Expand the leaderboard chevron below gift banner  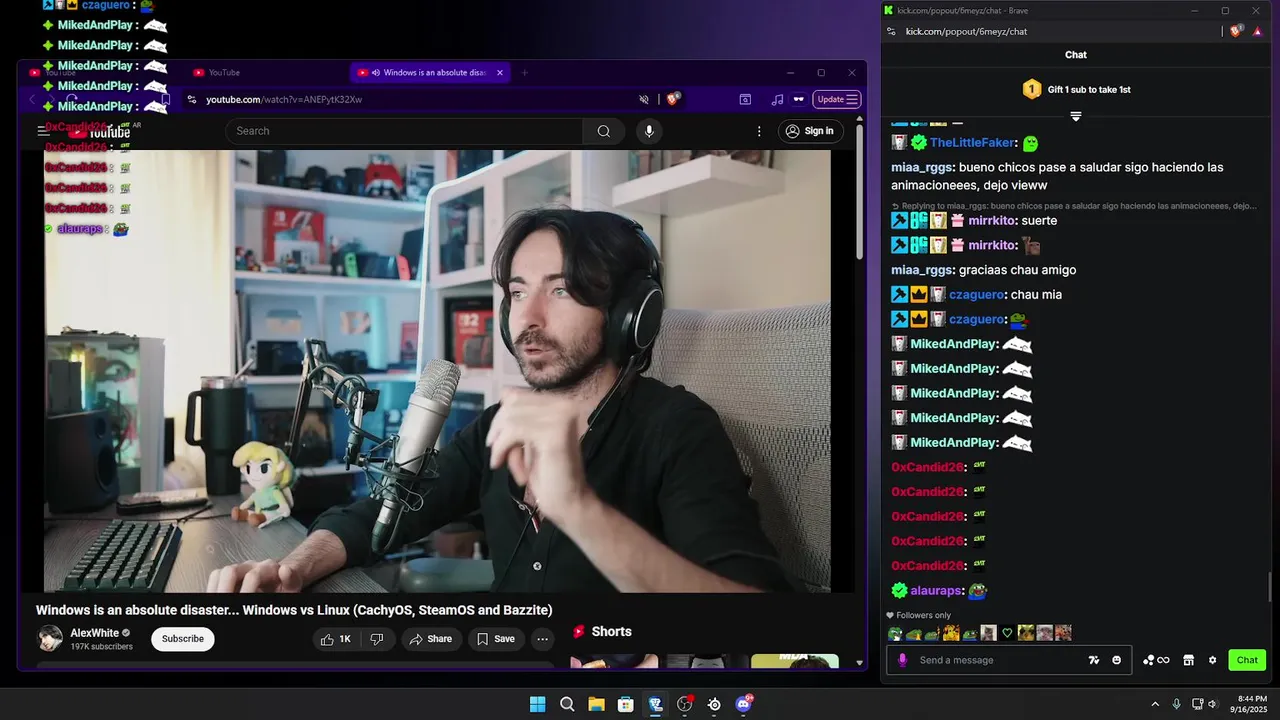tap(1076, 117)
